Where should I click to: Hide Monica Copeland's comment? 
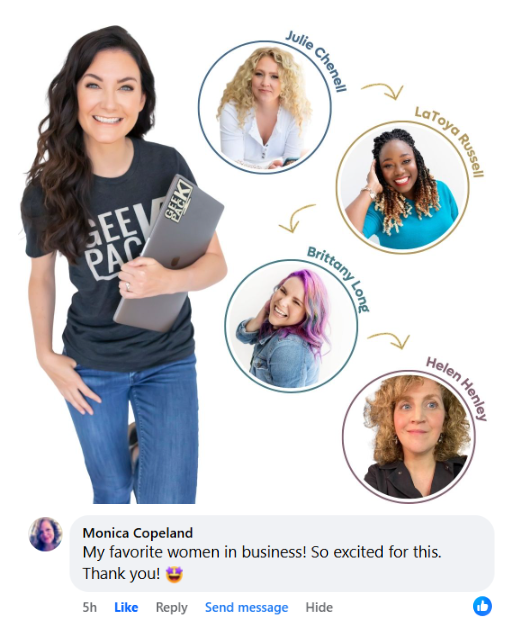pyautogui.click(x=319, y=607)
